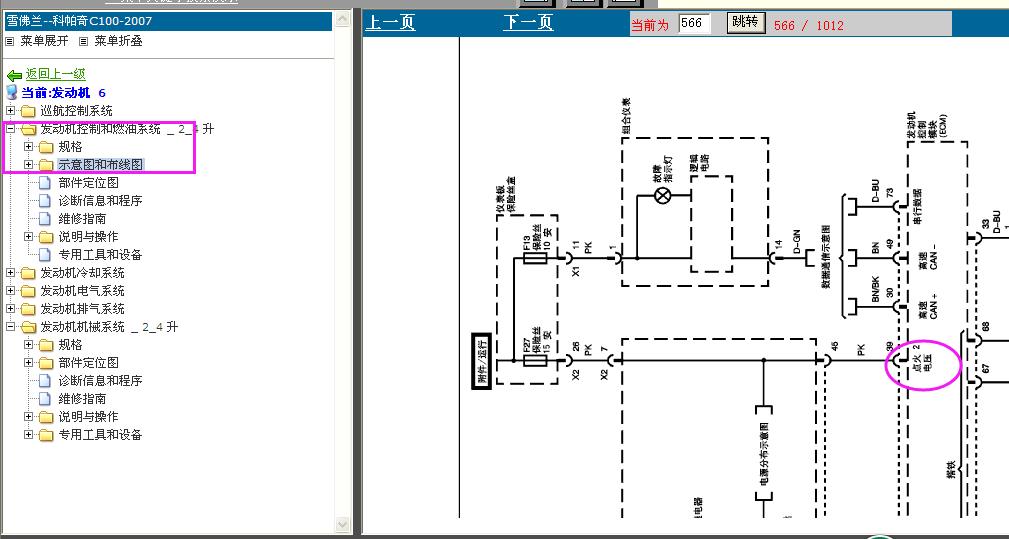Go to previous page via 上一页
Image resolution: width=1009 pixels, height=539 pixels.
click(390, 23)
